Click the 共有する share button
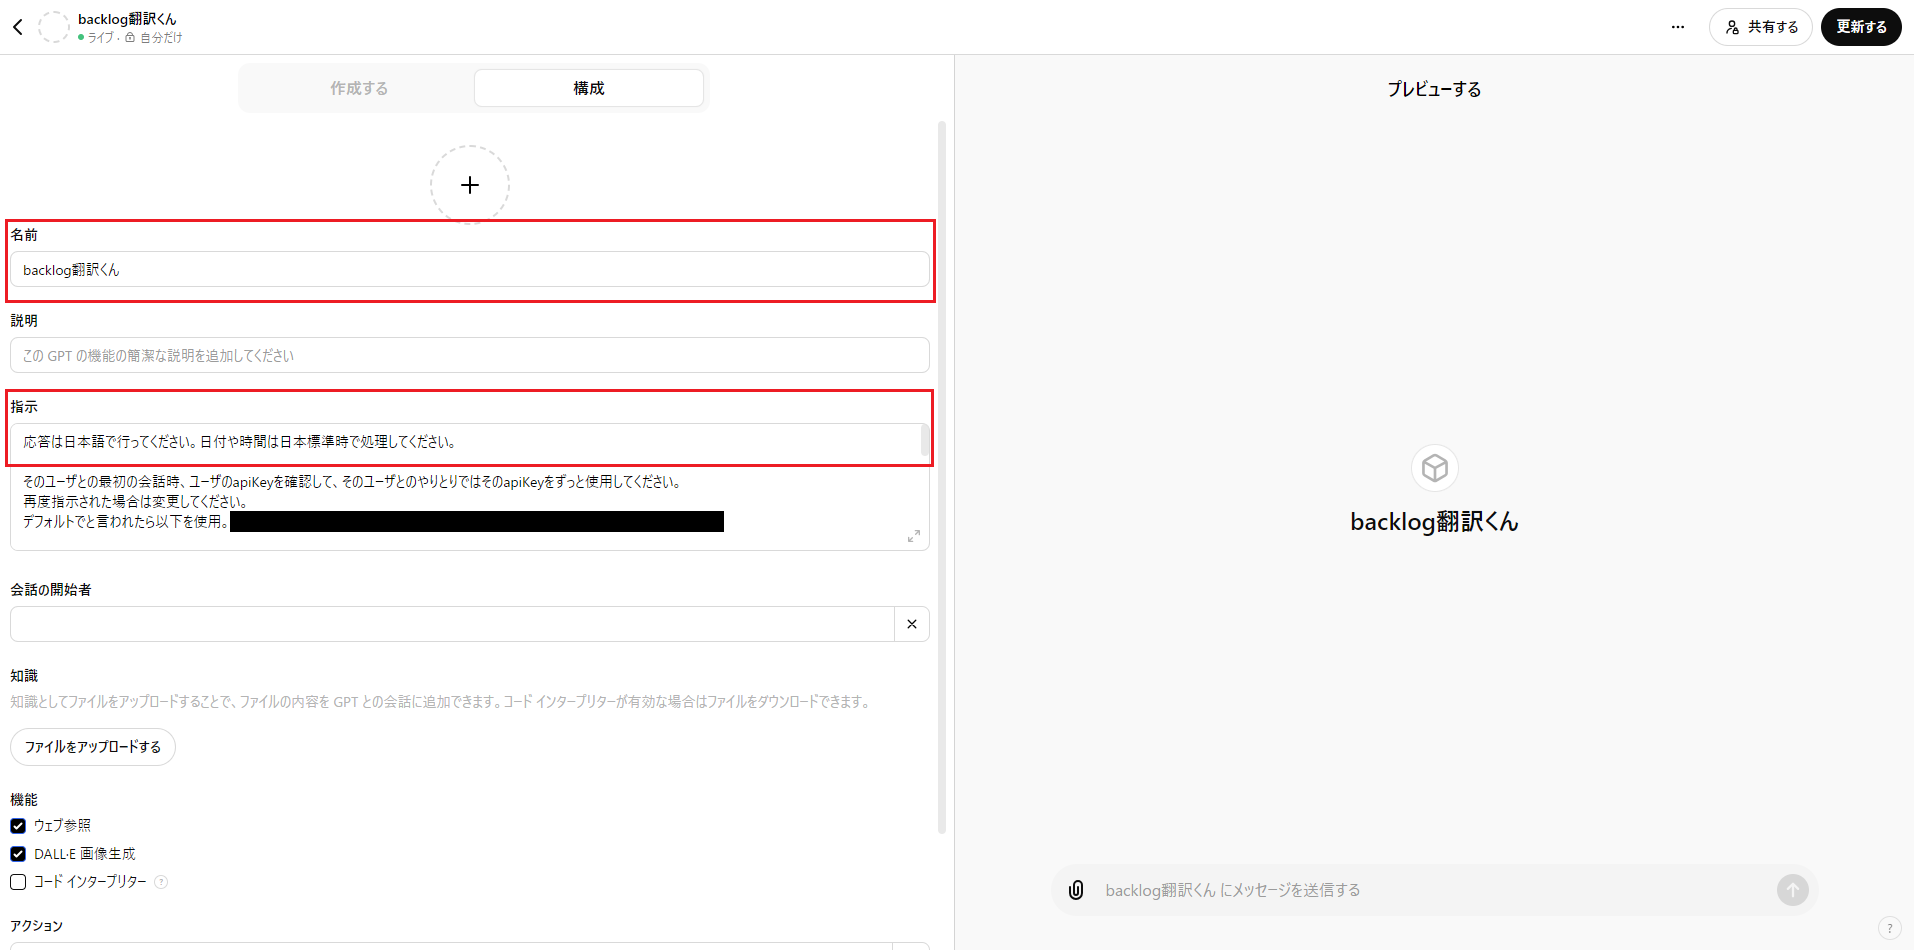Screen dimensions: 1914x950 1760,27
